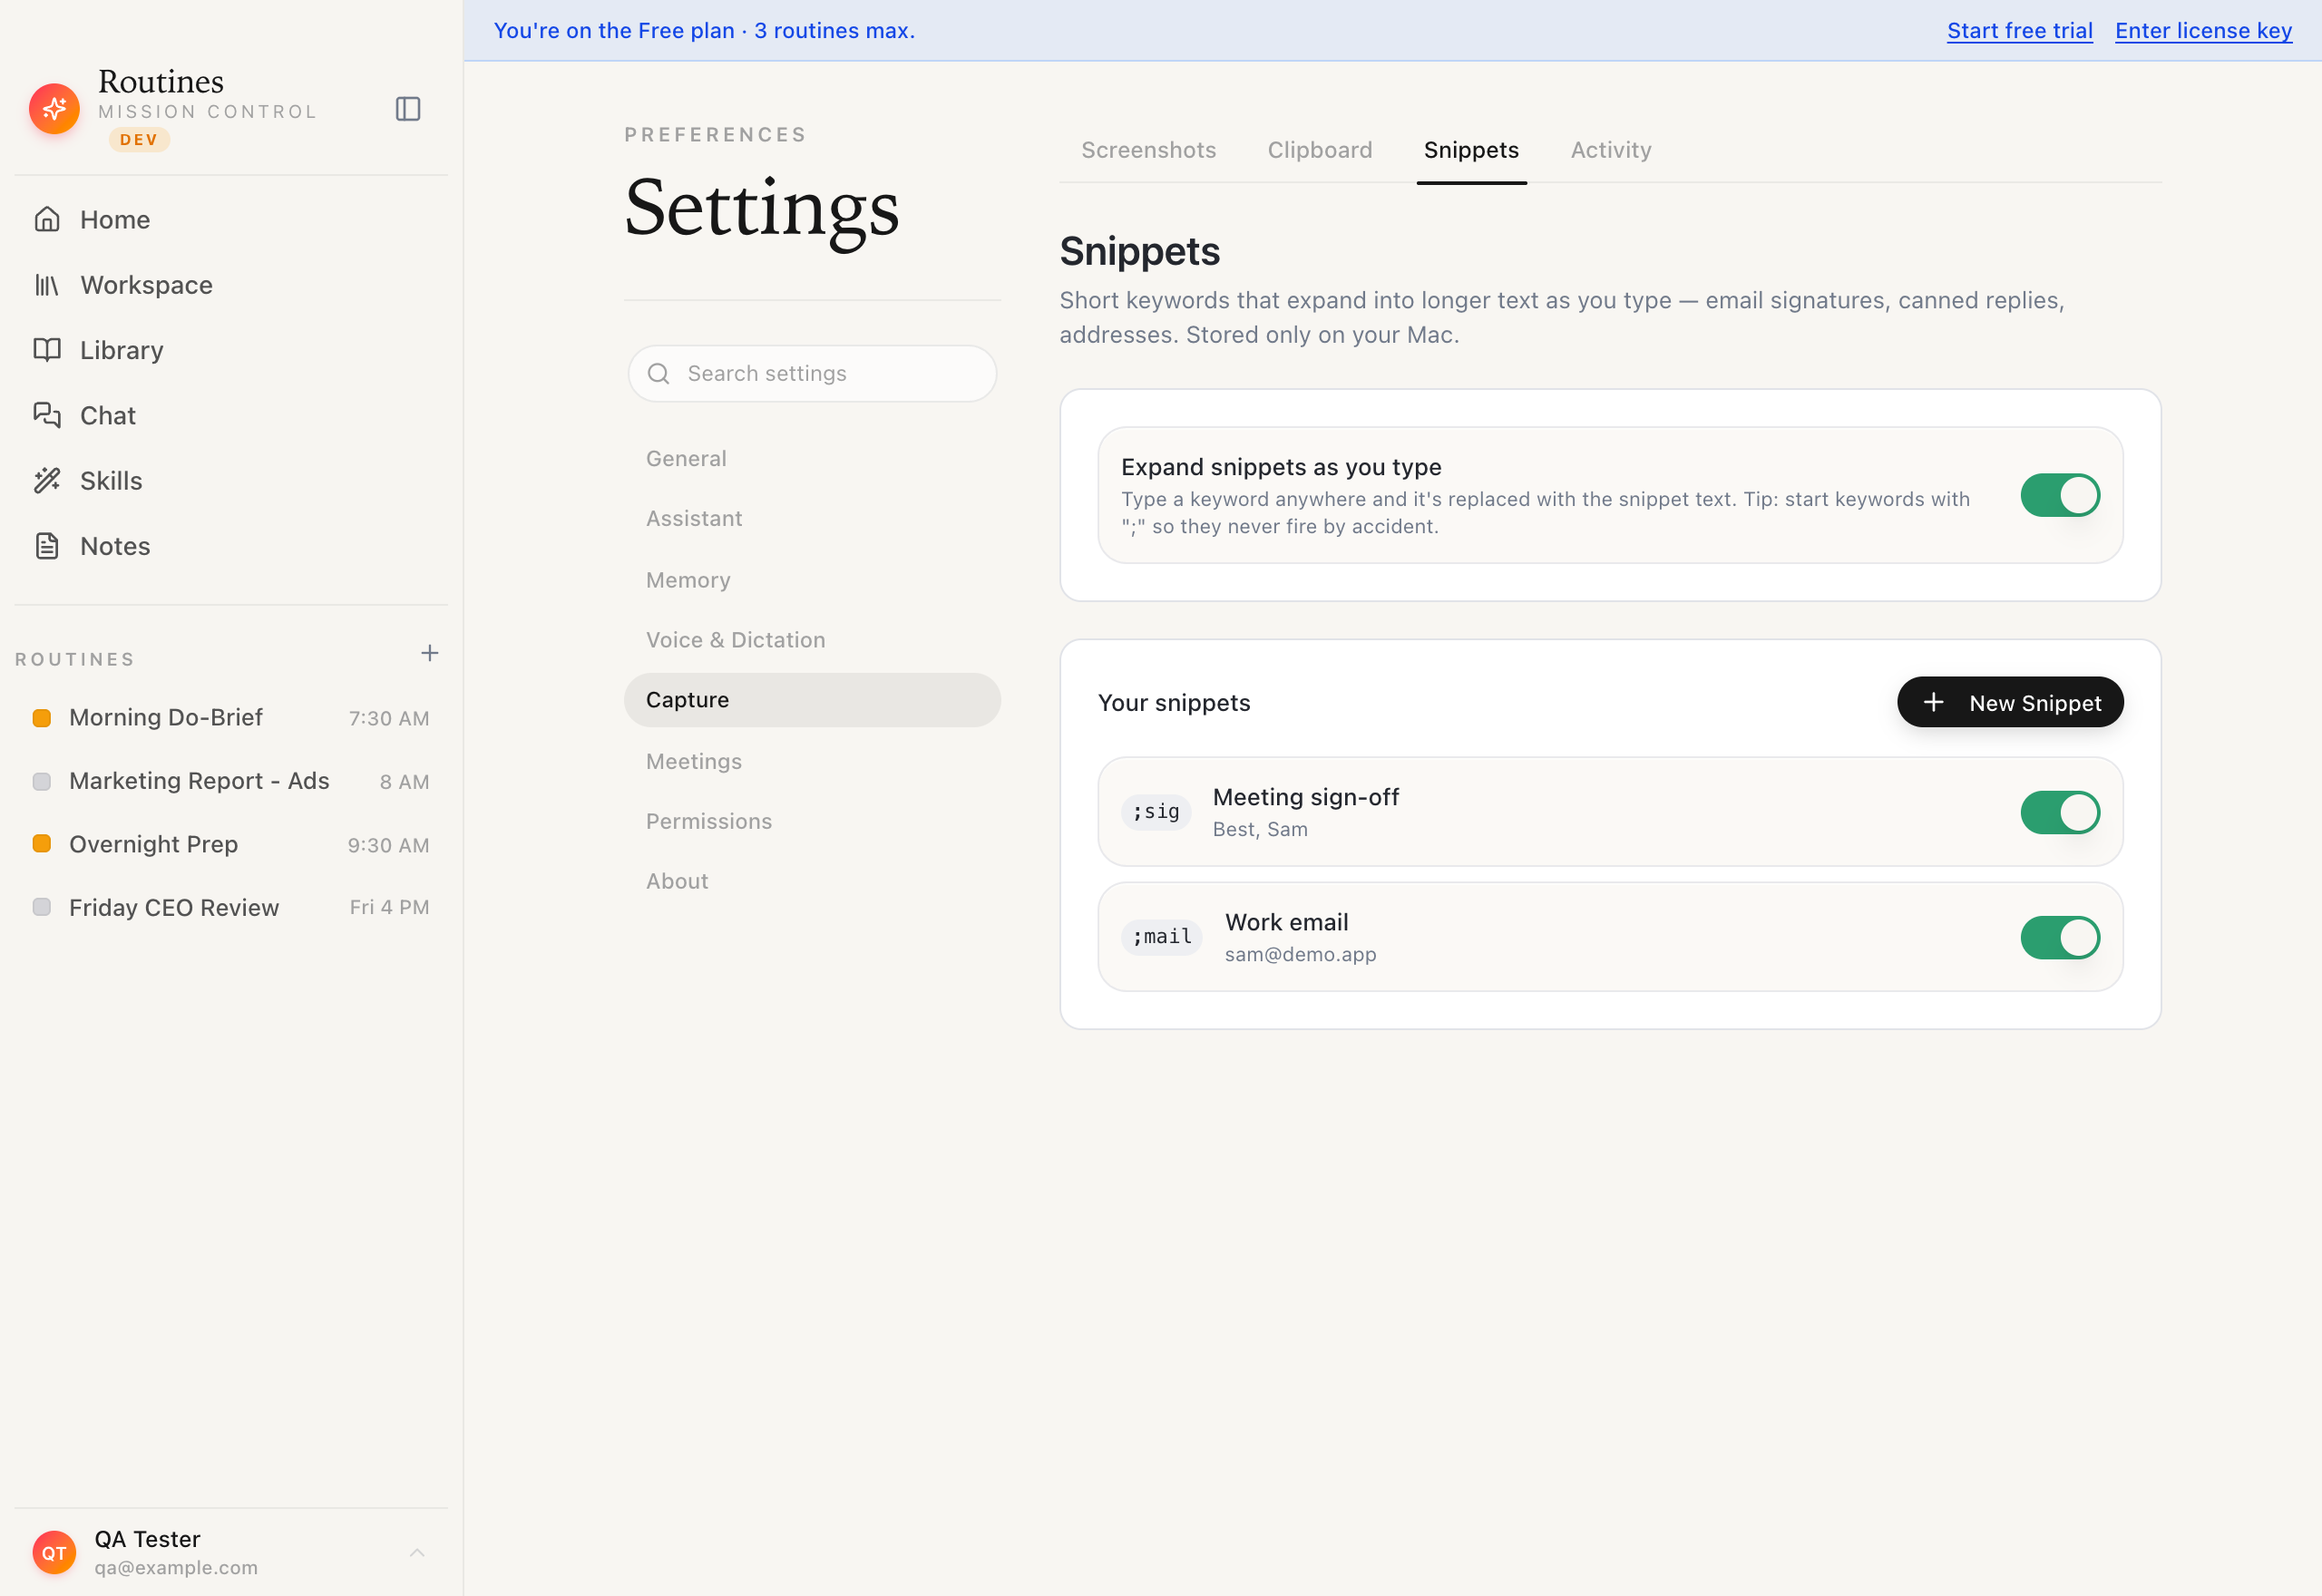Toggle off the Work email snippet
2322x1596 pixels.
pos(2060,937)
